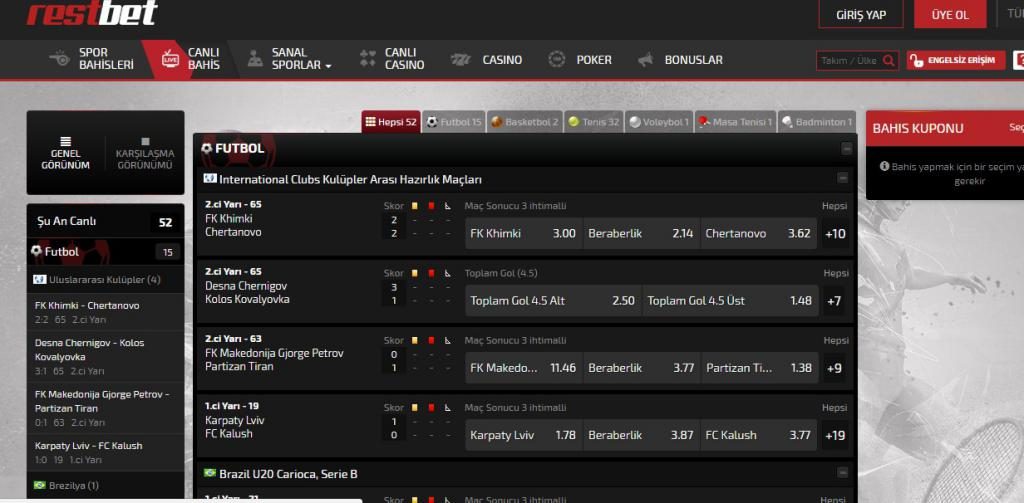
Task: Bet on FC Kalush at 3.77
Action: (x=758, y=435)
